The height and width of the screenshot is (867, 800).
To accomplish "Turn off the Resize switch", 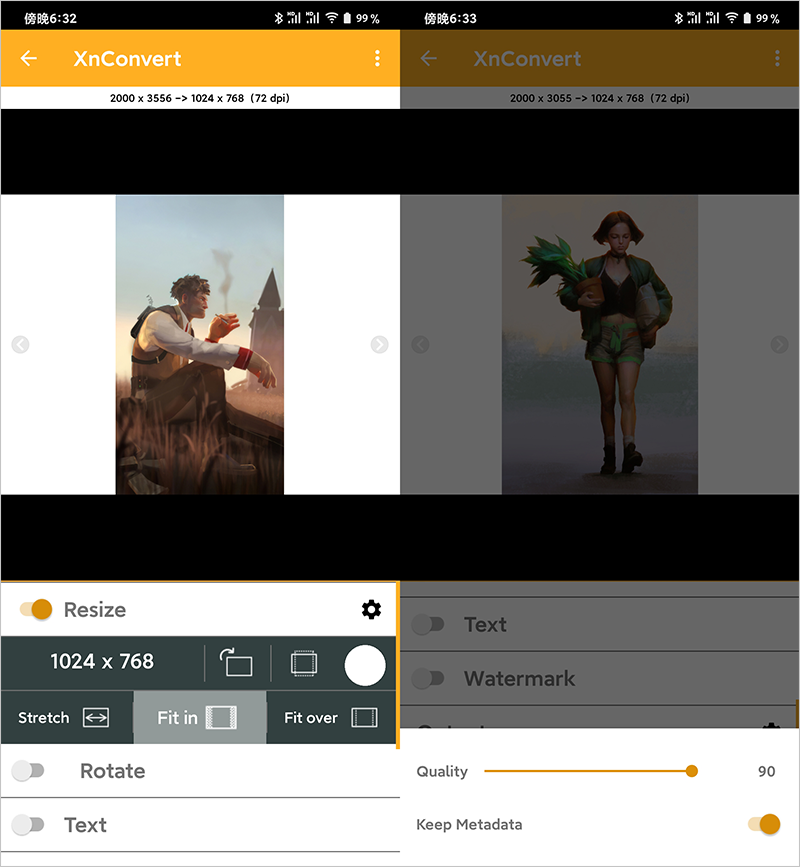I will pyautogui.click(x=36, y=609).
